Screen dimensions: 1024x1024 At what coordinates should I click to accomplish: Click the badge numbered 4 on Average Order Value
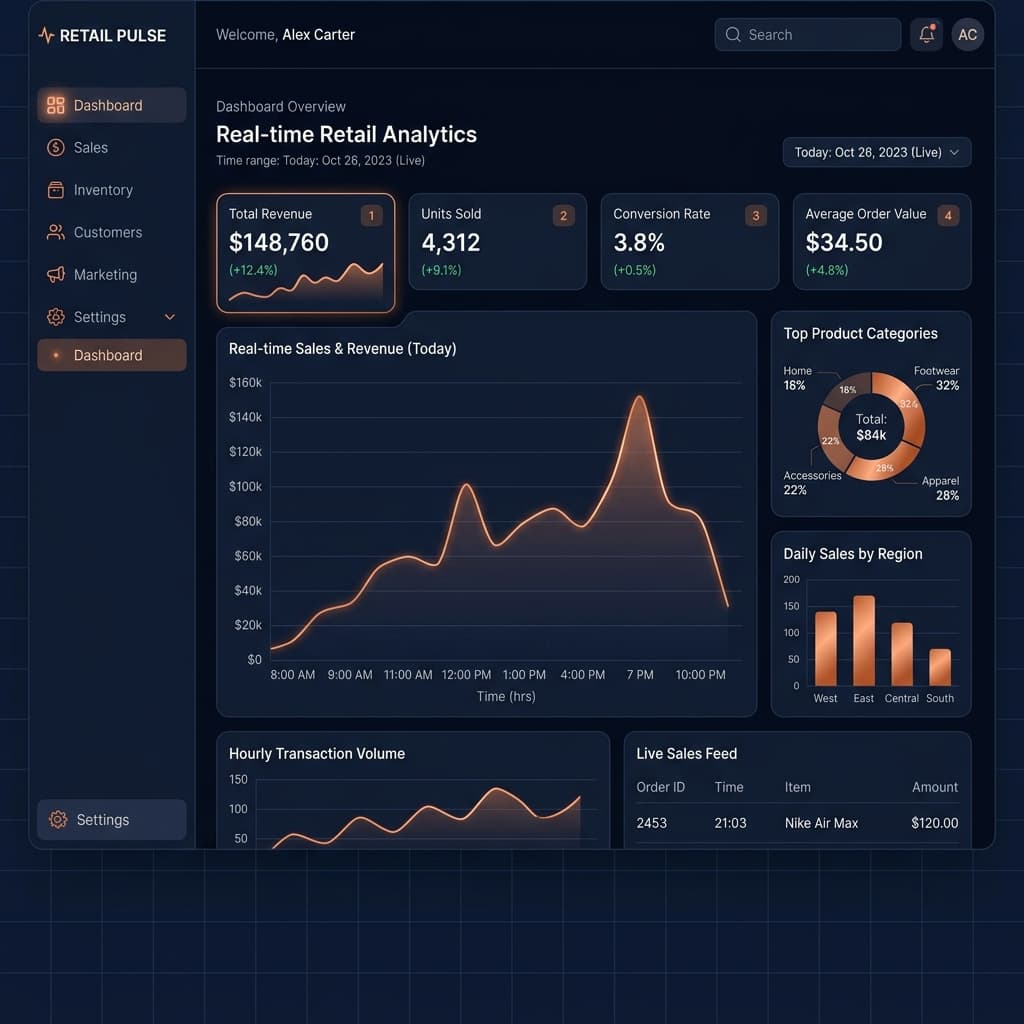(x=948, y=216)
